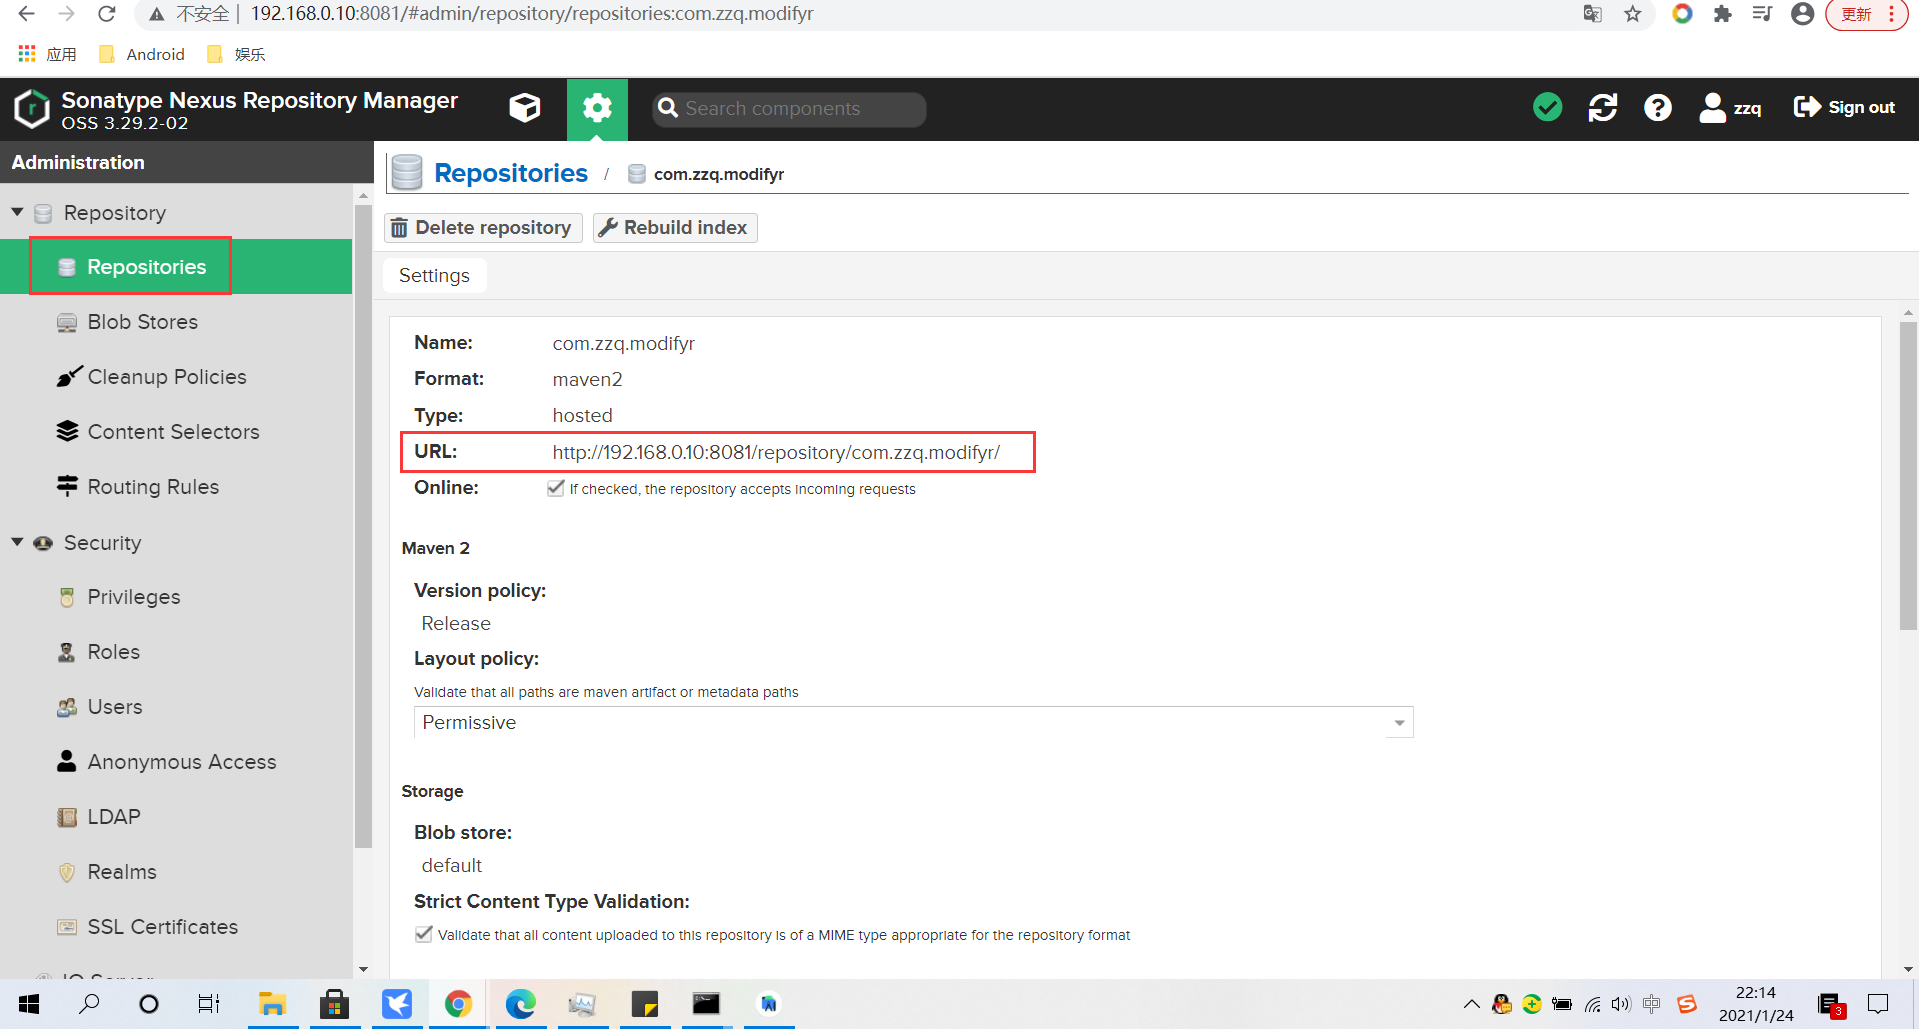Sign out of Nexus
The image size is (1919, 1029).
click(1844, 107)
